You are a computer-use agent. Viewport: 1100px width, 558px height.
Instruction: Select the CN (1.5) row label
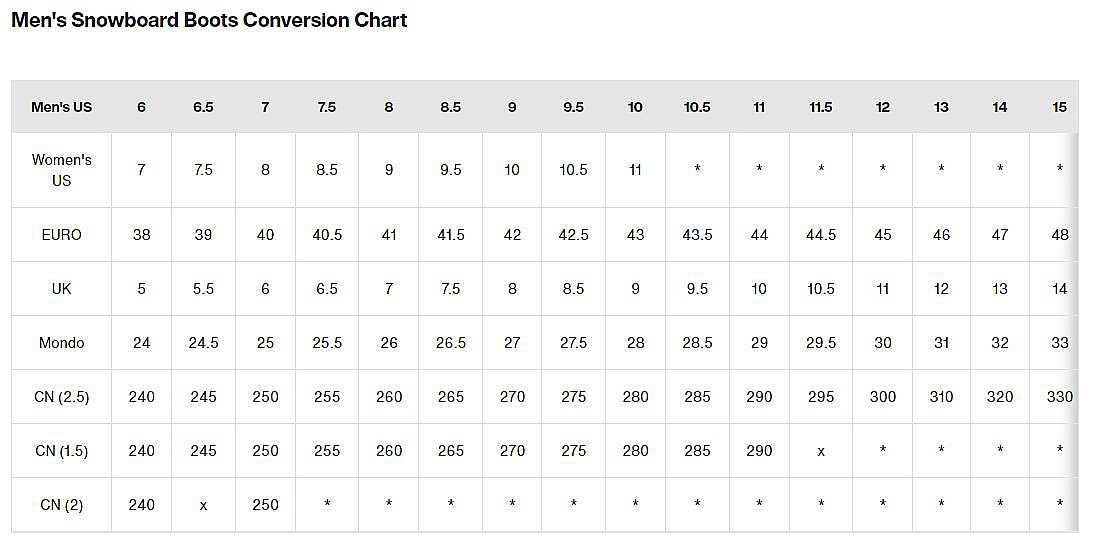coord(61,451)
